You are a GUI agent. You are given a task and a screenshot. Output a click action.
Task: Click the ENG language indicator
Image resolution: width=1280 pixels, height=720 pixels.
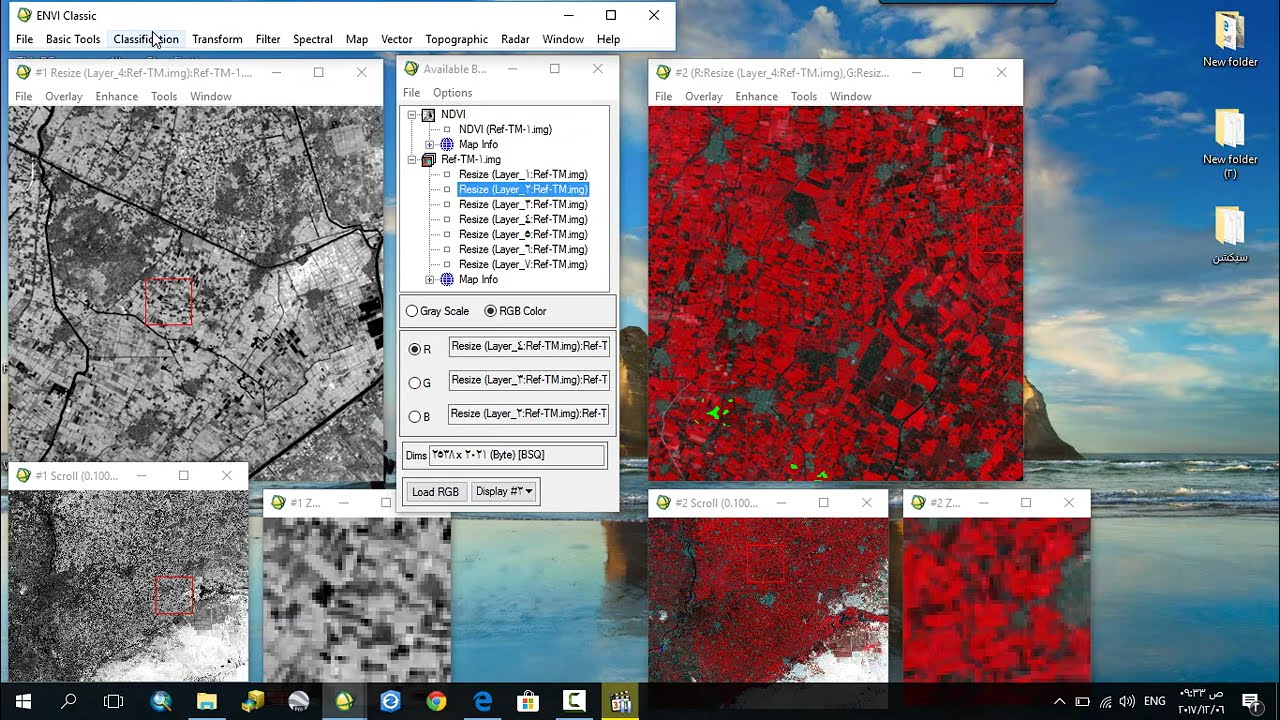[x=1154, y=702]
